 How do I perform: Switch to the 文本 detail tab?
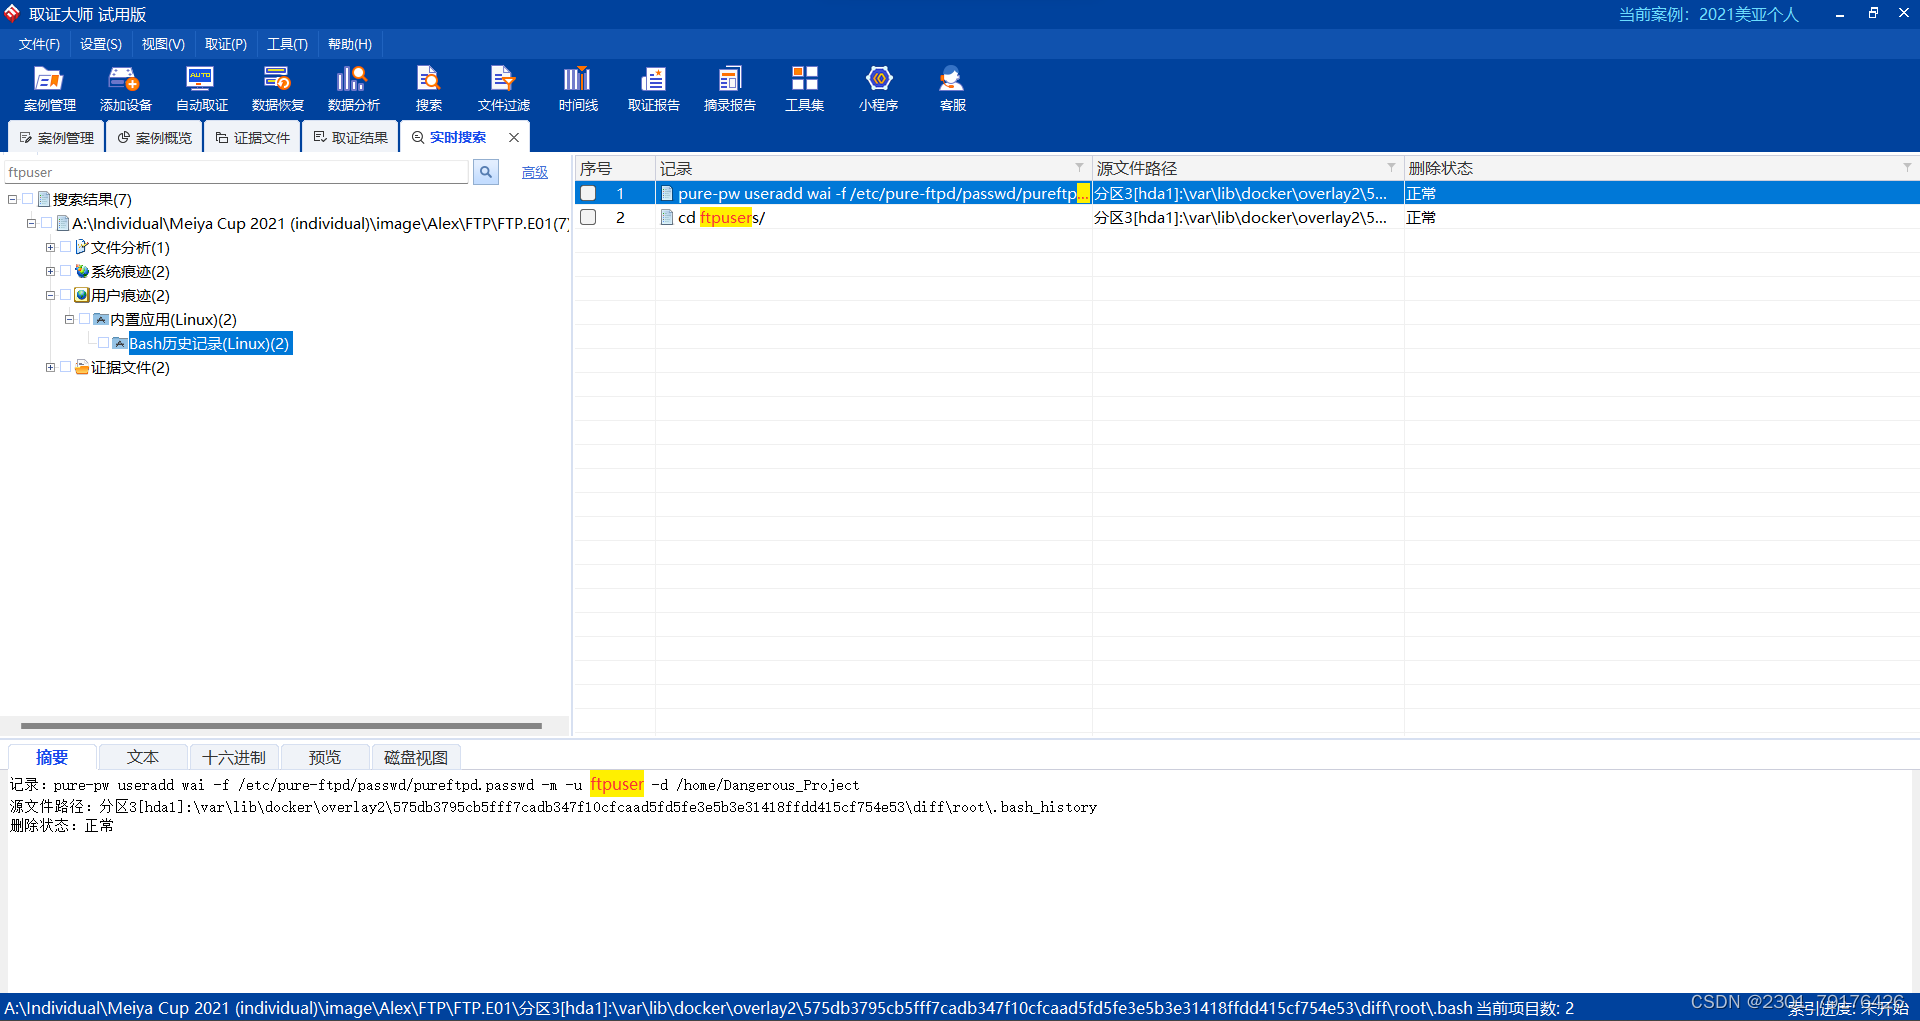click(143, 757)
